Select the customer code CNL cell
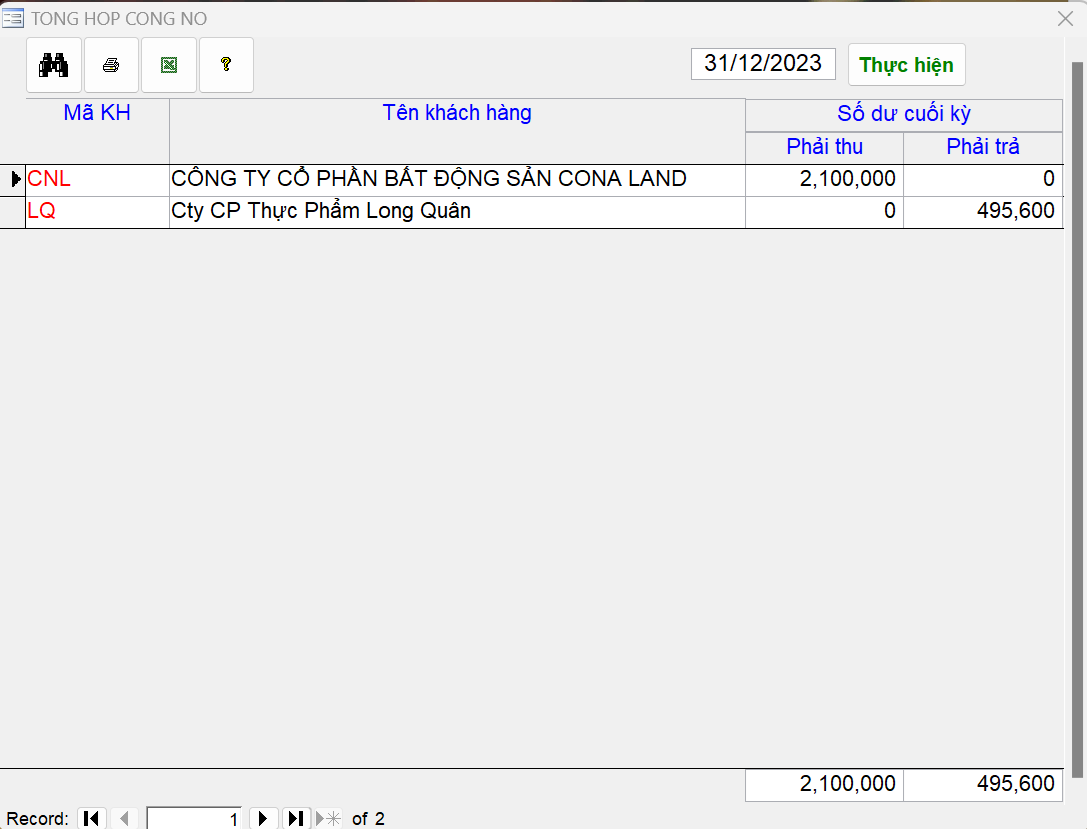Image resolution: width=1087 pixels, height=829 pixels. (x=97, y=180)
